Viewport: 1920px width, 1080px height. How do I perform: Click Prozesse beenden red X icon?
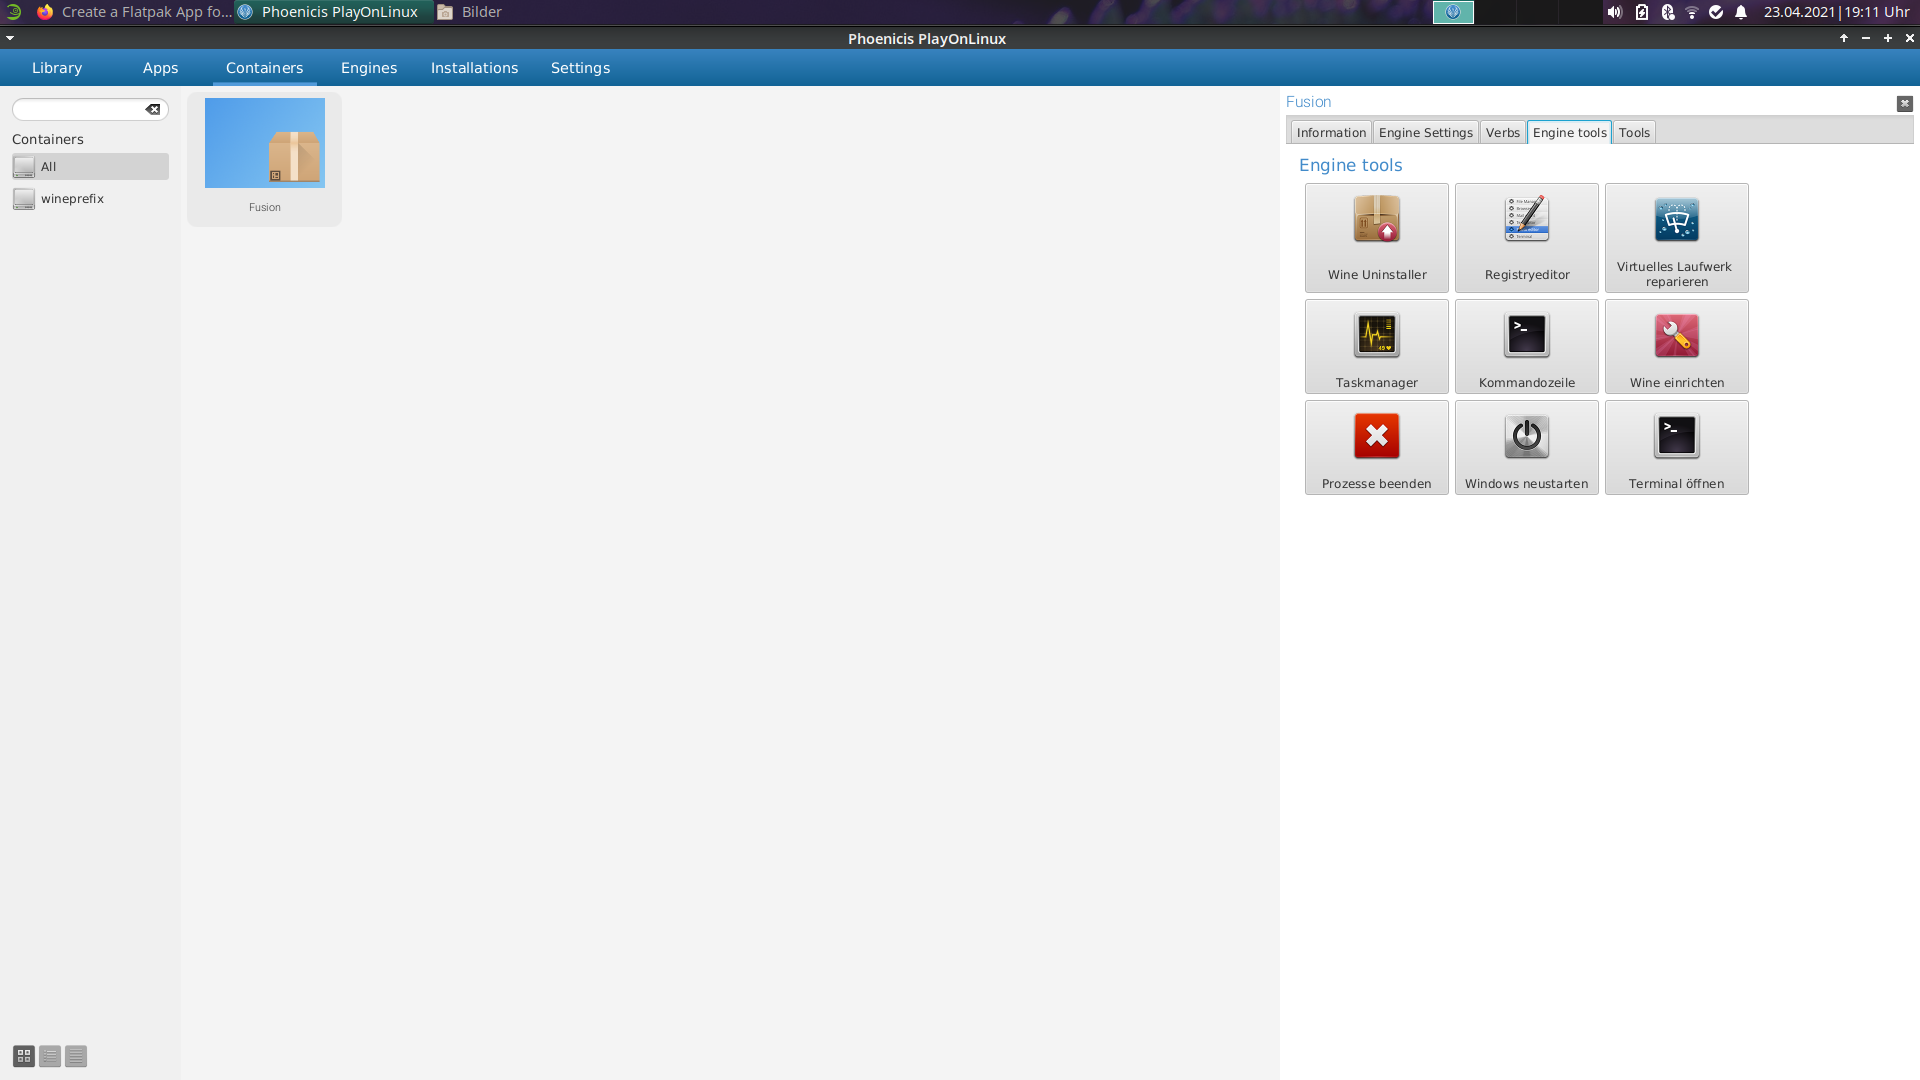pyautogui.click(x=1376, y=436)
